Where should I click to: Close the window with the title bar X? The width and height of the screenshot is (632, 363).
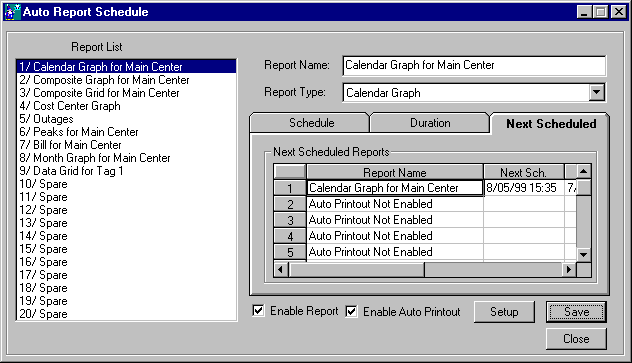click(618, 12)
